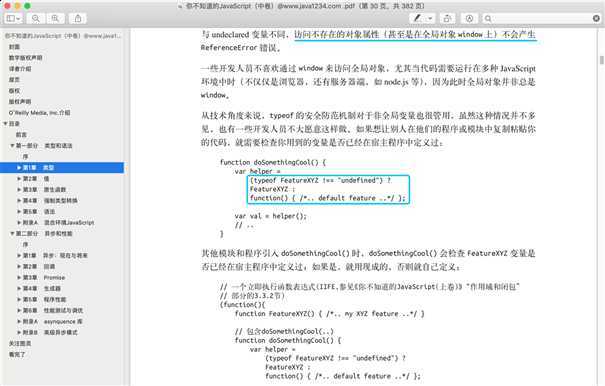Select the sidebar header with the PDF file name
The width and height of the screenshot is (605, 386).
pyautogui.click(x=63, y=36)
